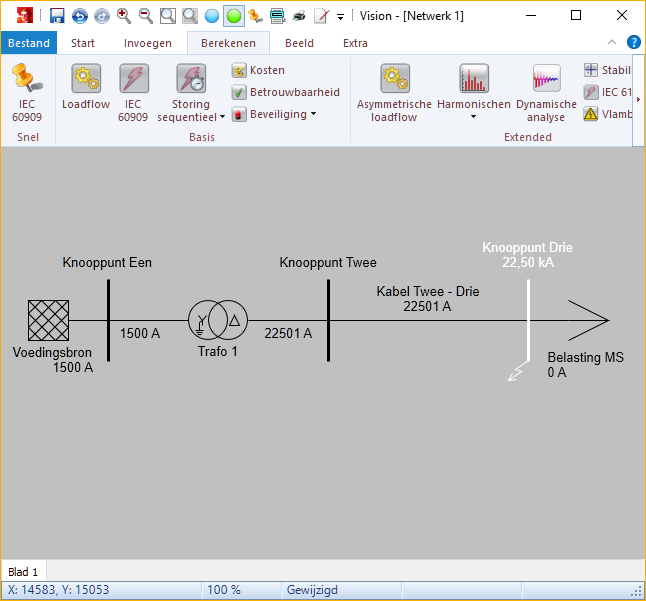Image resolution: width=646 pixels, height=601 pixels.
Task: Toggle the blue circle mode button
Action: (x=212, y=16)
